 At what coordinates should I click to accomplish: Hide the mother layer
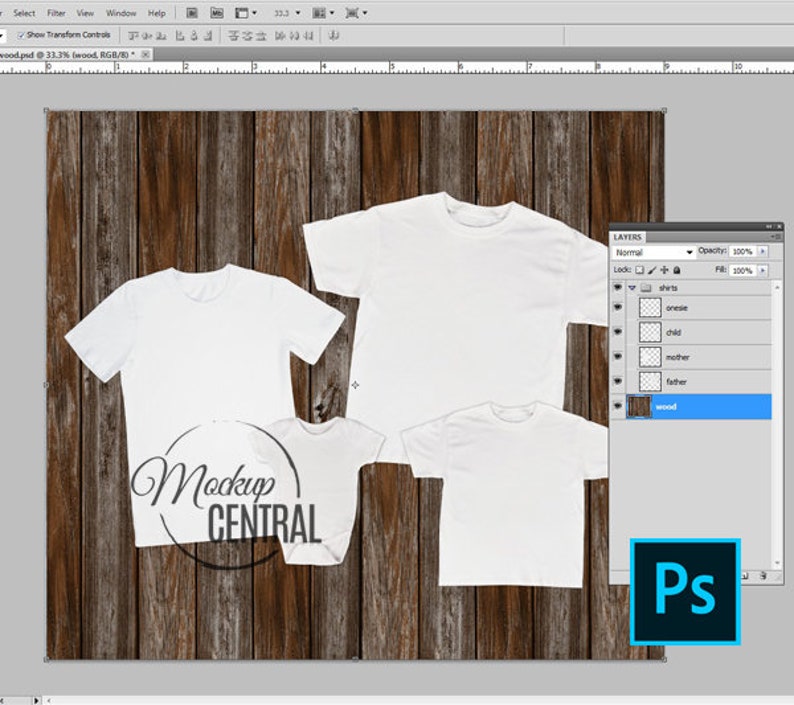pyautogui.click(x=618, y=357)
